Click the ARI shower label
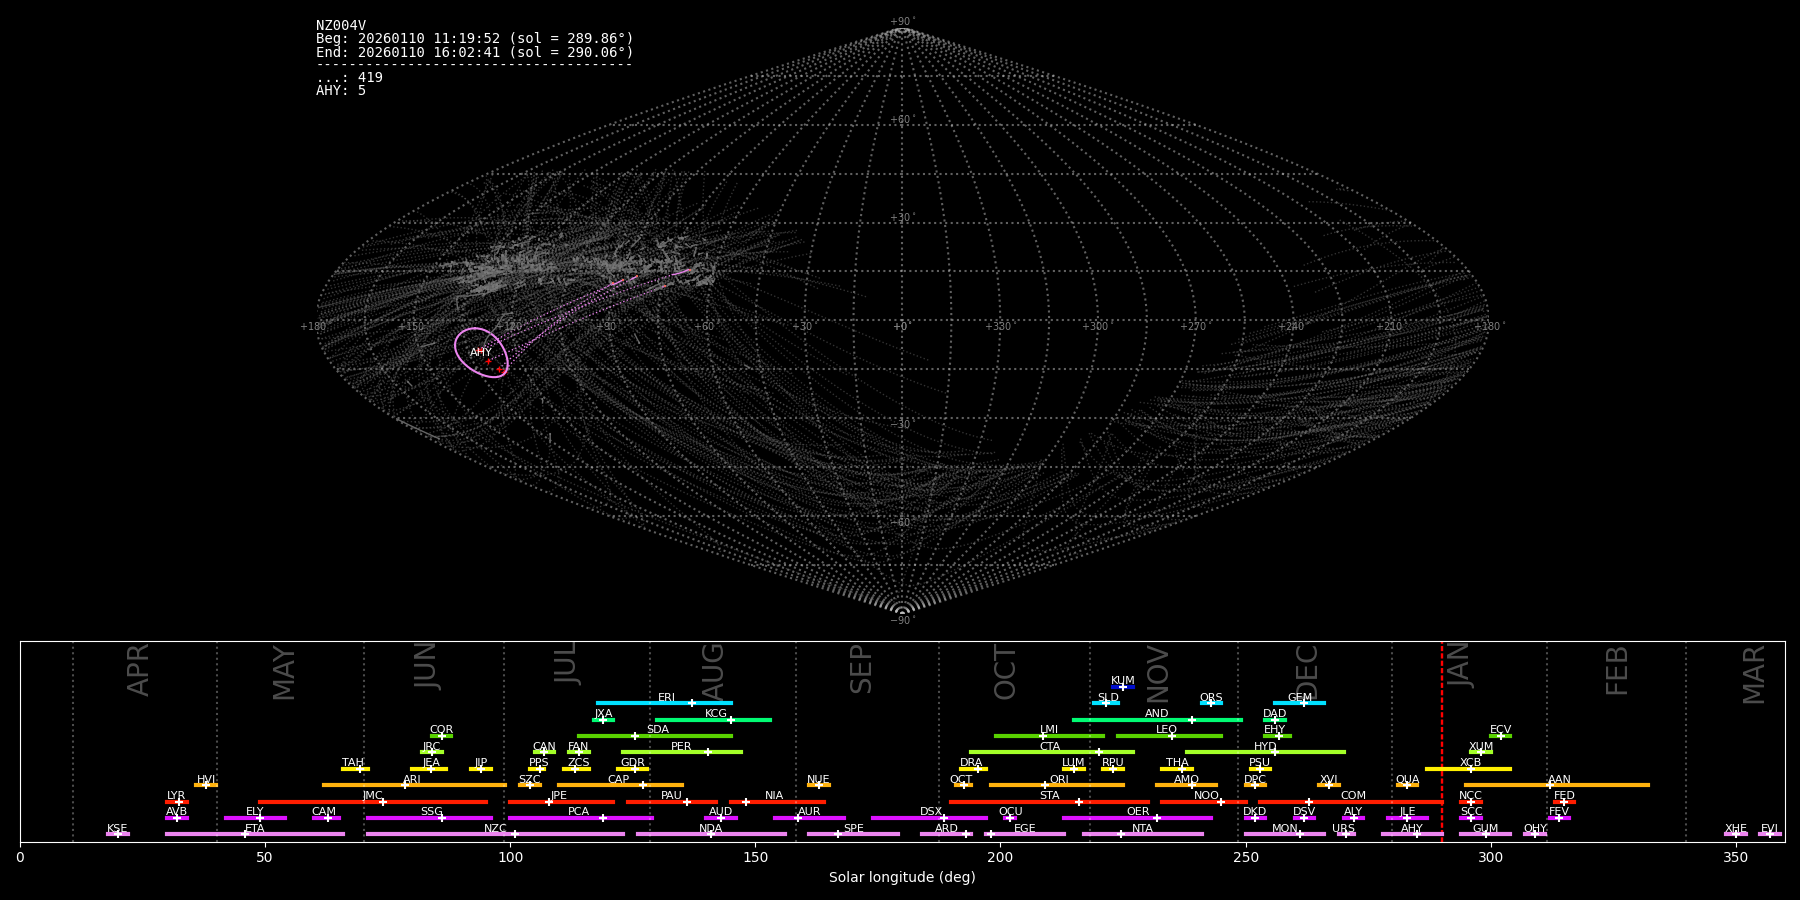Screen dimensions: 1800x900 click(412, 780)
